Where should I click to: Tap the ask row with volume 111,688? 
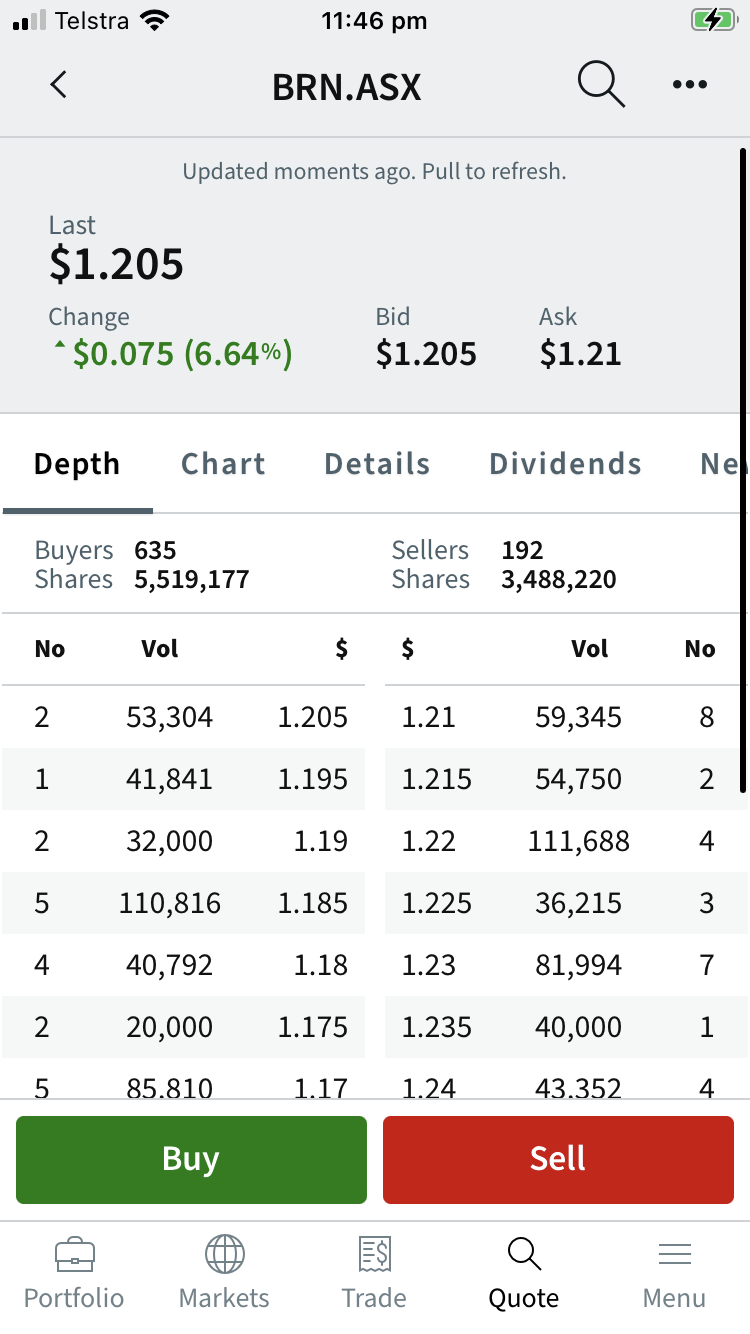click(x=566, y=841)
